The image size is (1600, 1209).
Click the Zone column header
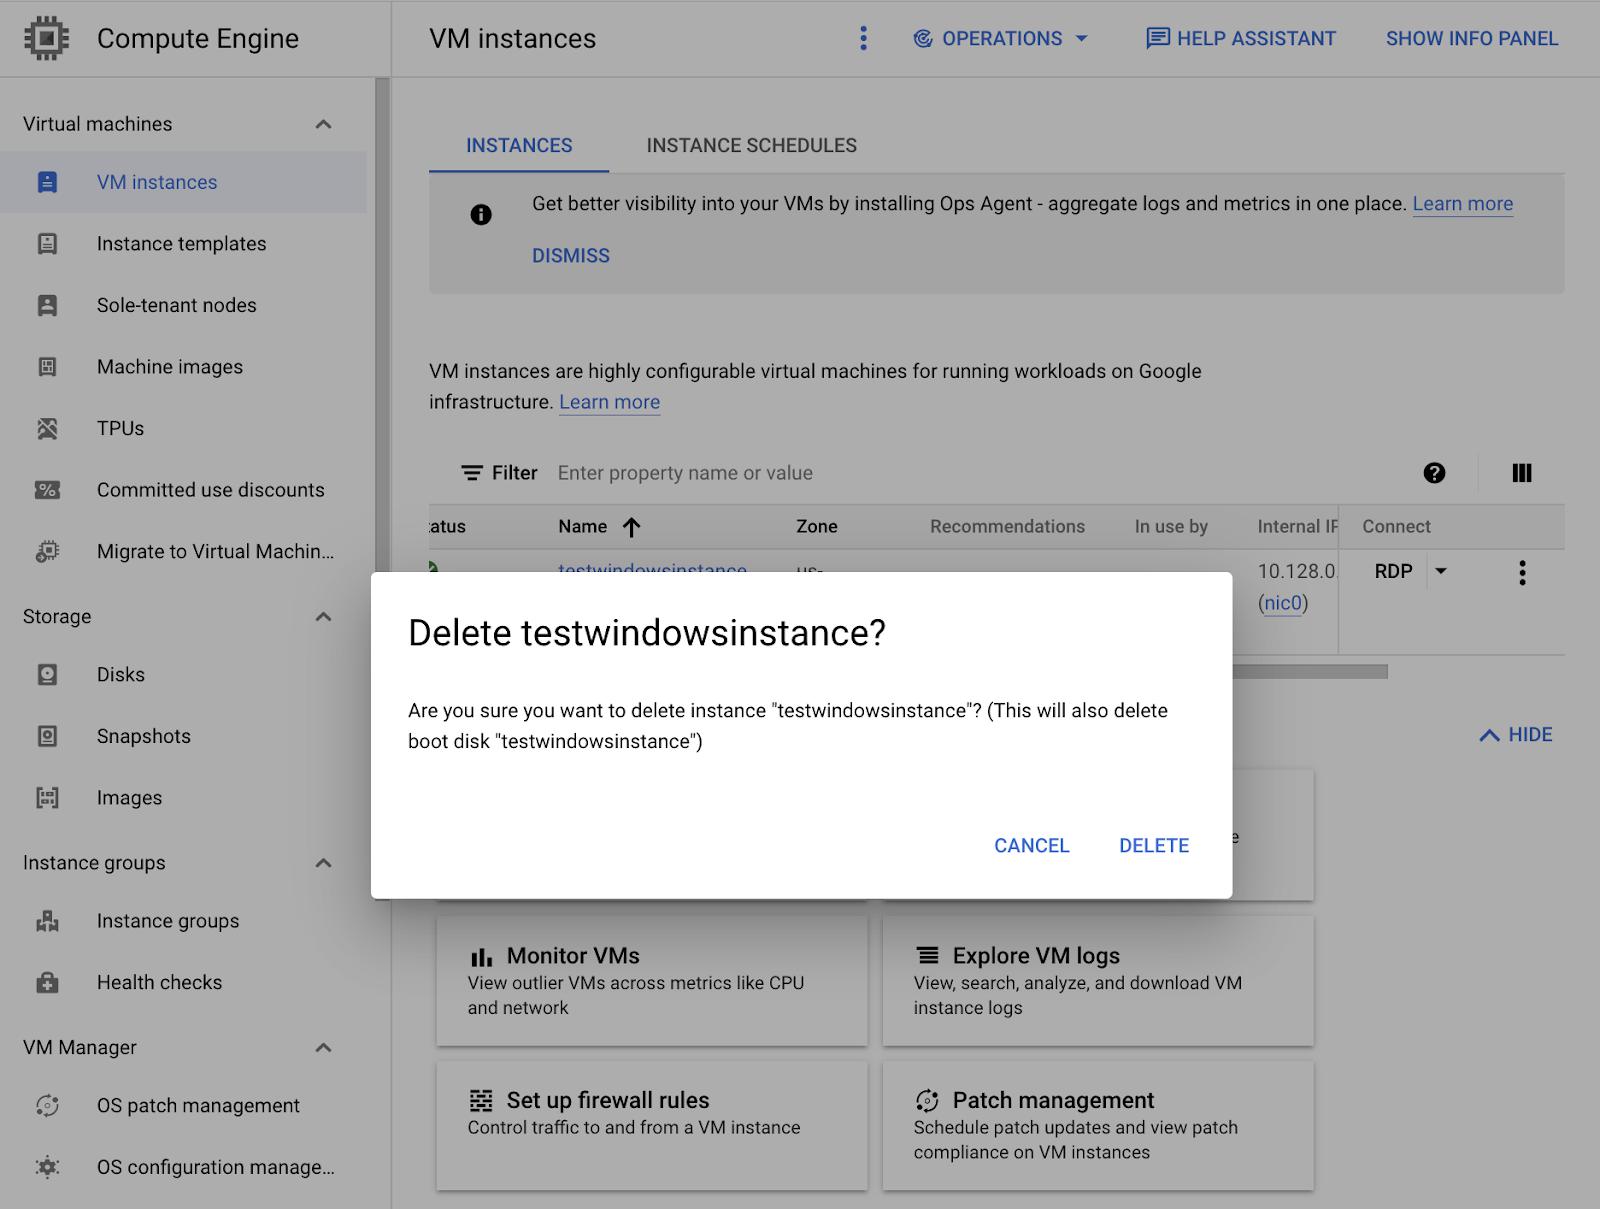pyautogui.click(x=816, y=527)
